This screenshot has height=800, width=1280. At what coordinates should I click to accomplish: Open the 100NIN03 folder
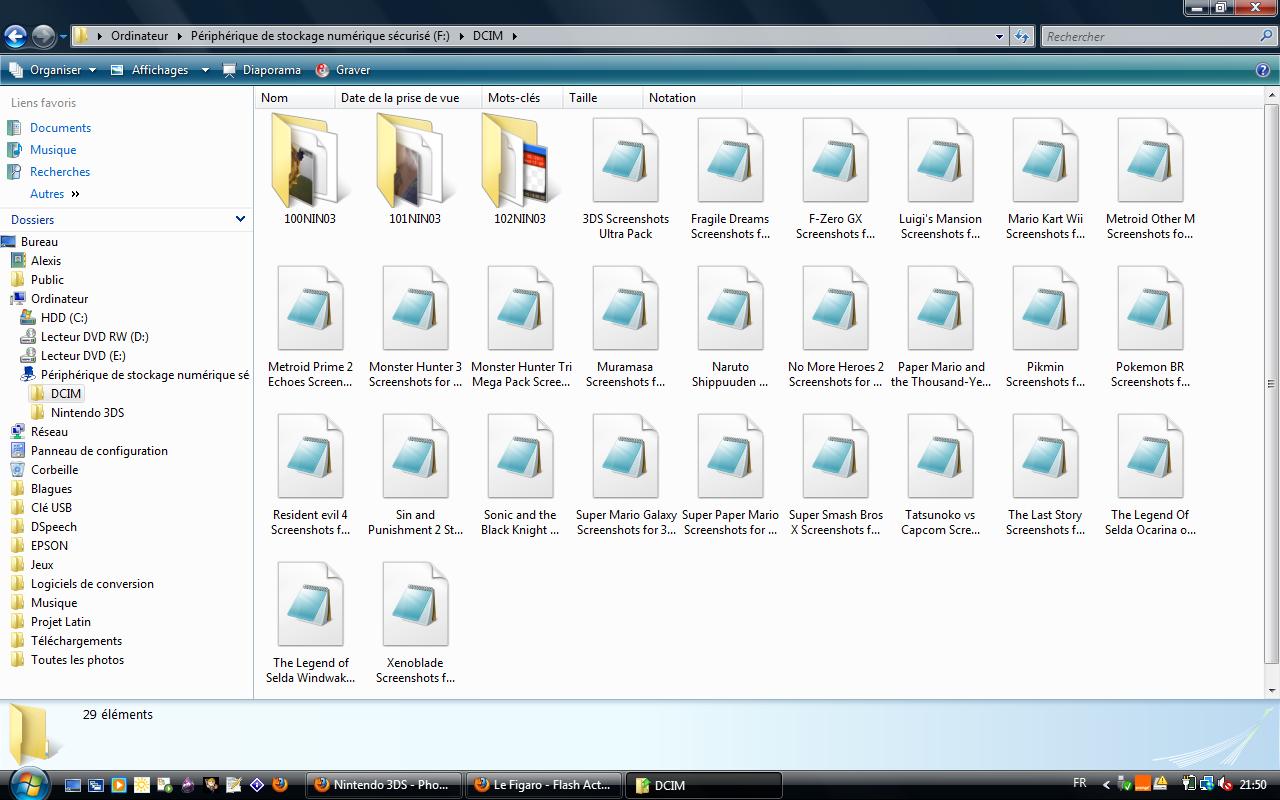309,165
